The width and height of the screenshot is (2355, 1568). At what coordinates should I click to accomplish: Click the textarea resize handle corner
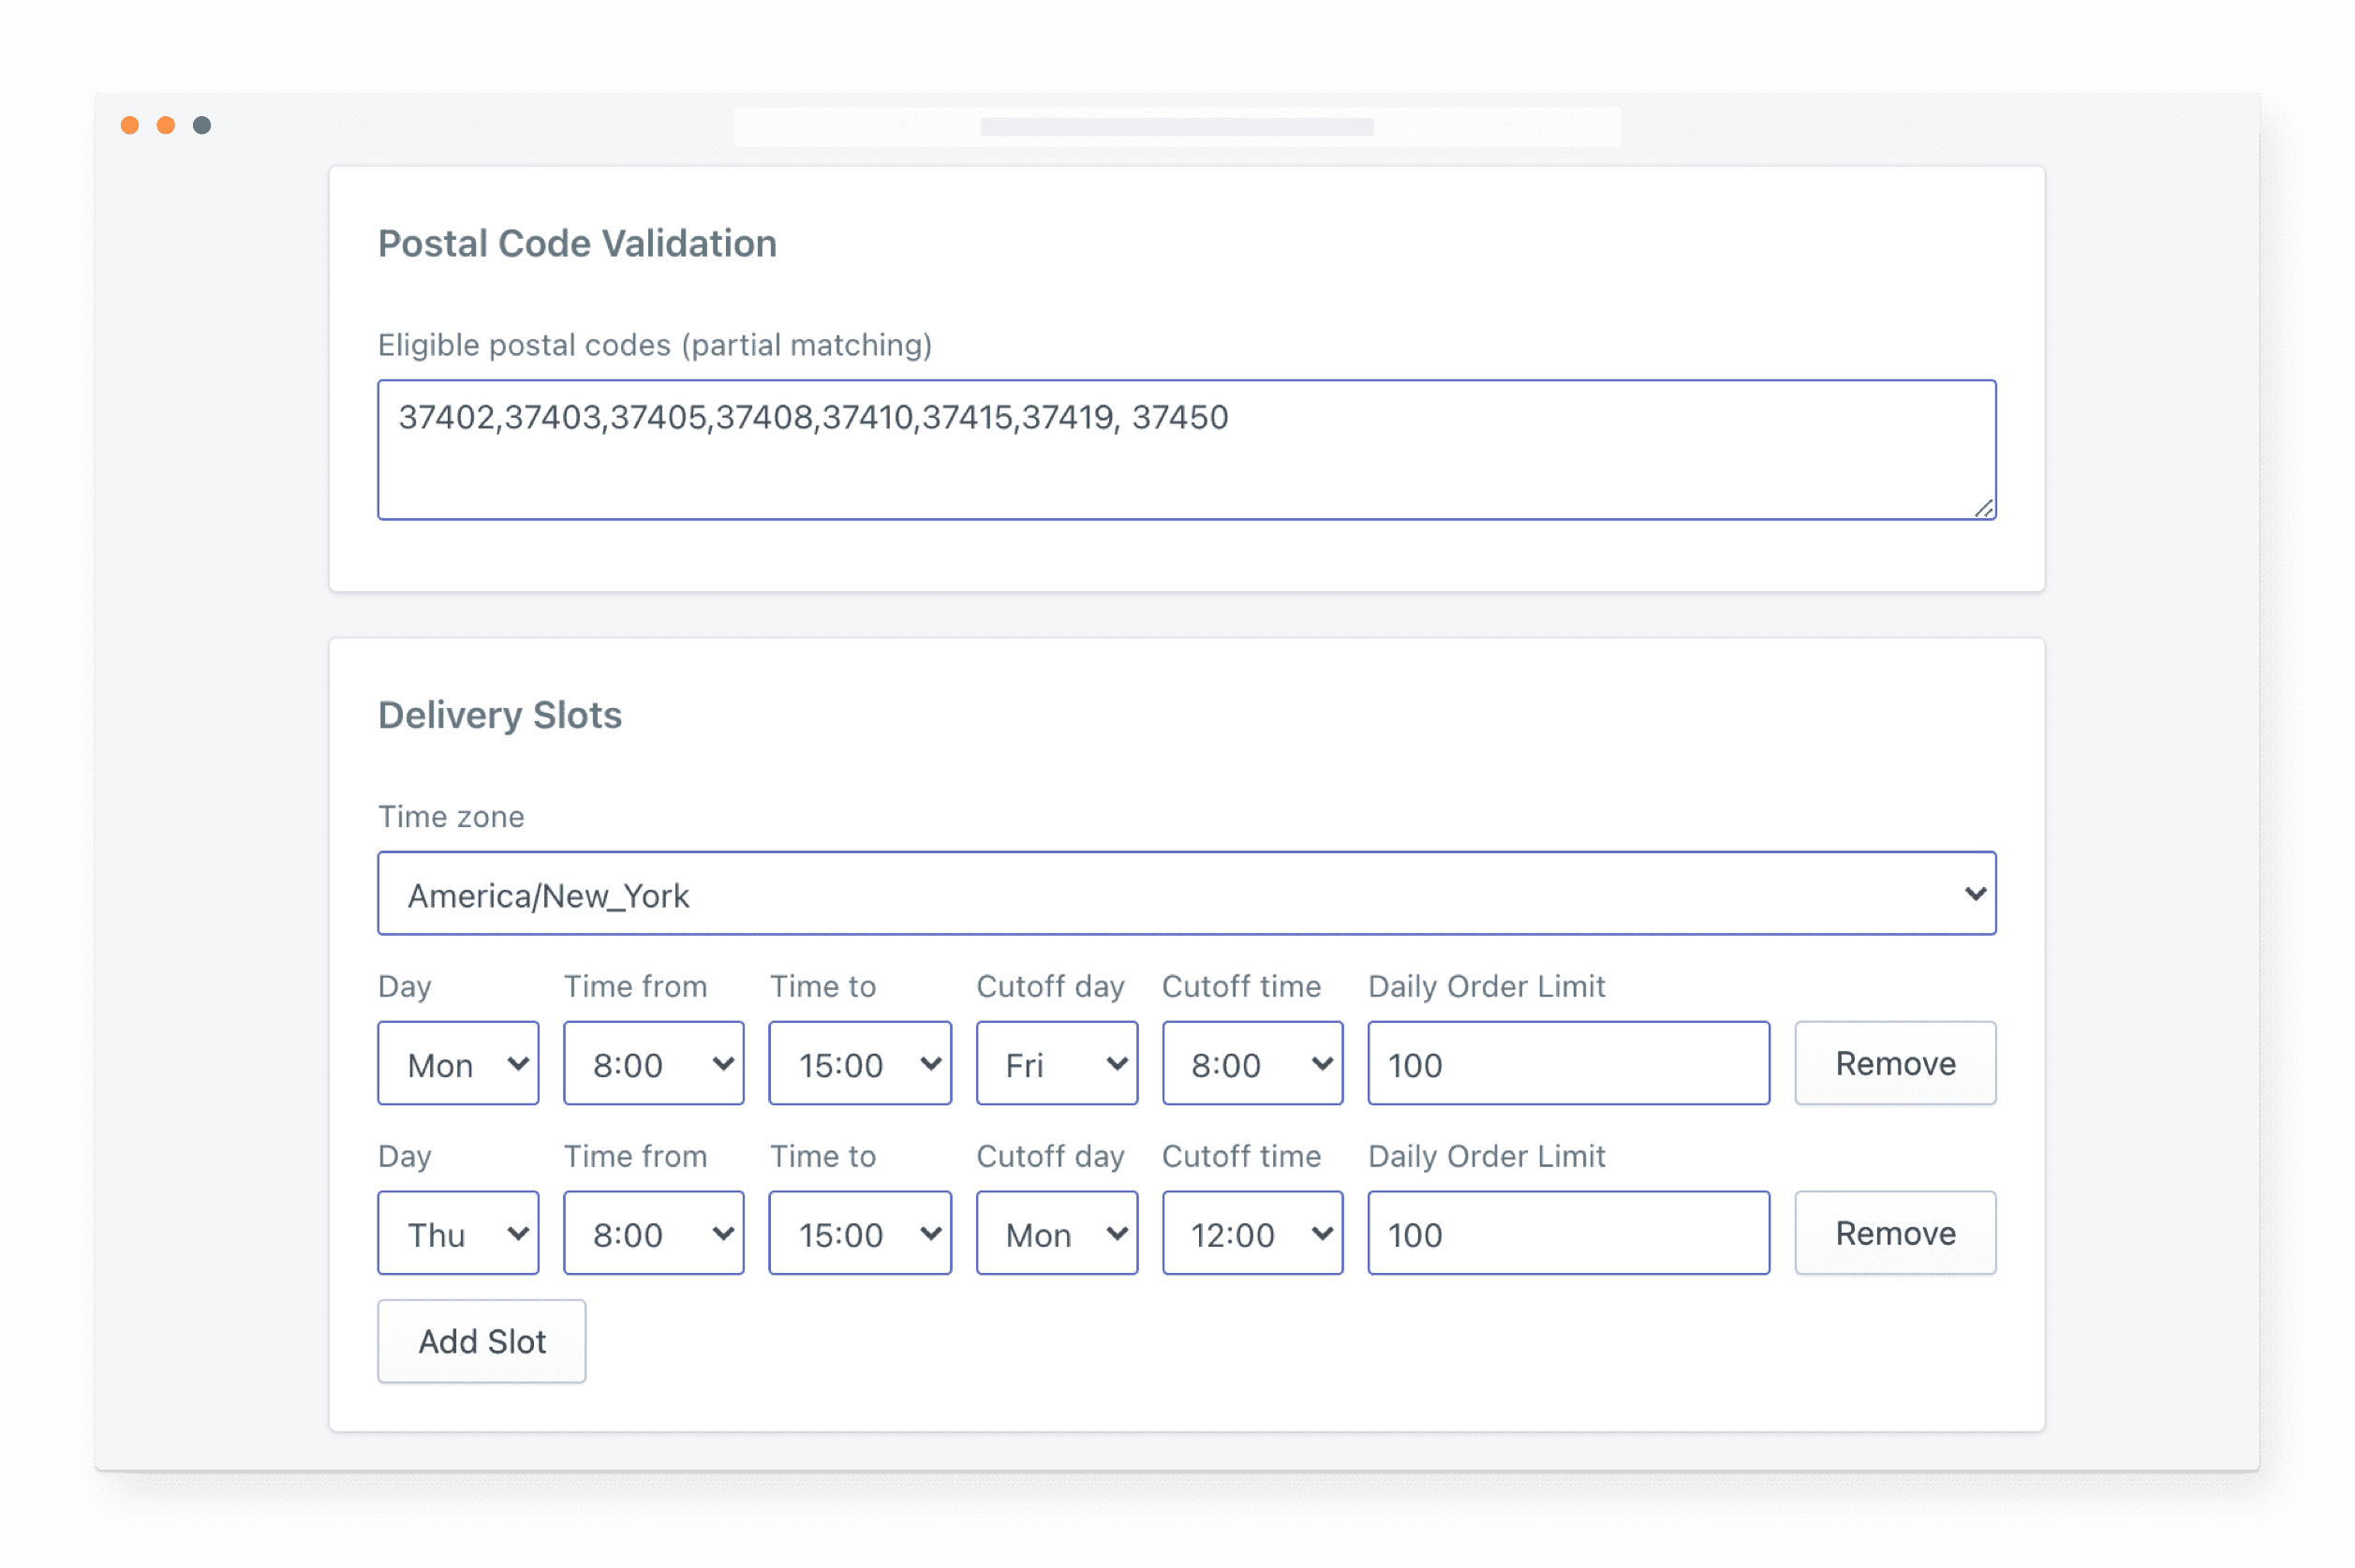(1984, 509)
